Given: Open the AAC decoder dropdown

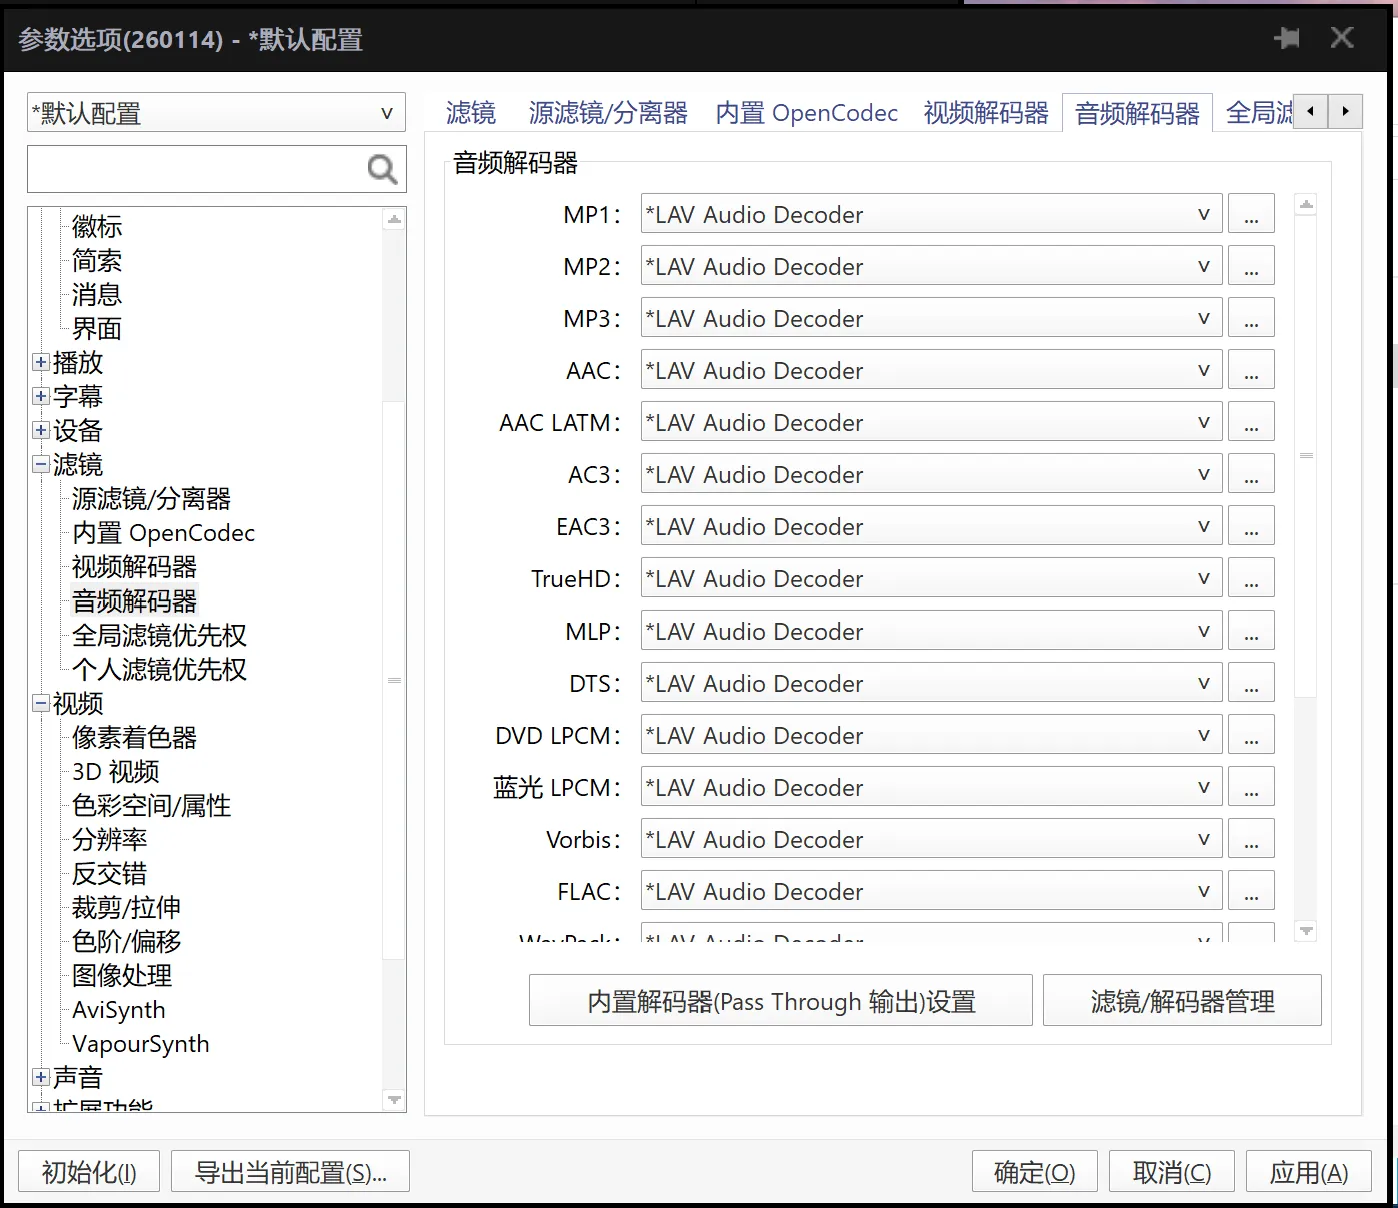Looking at the screenshot, I should [930, 371].
